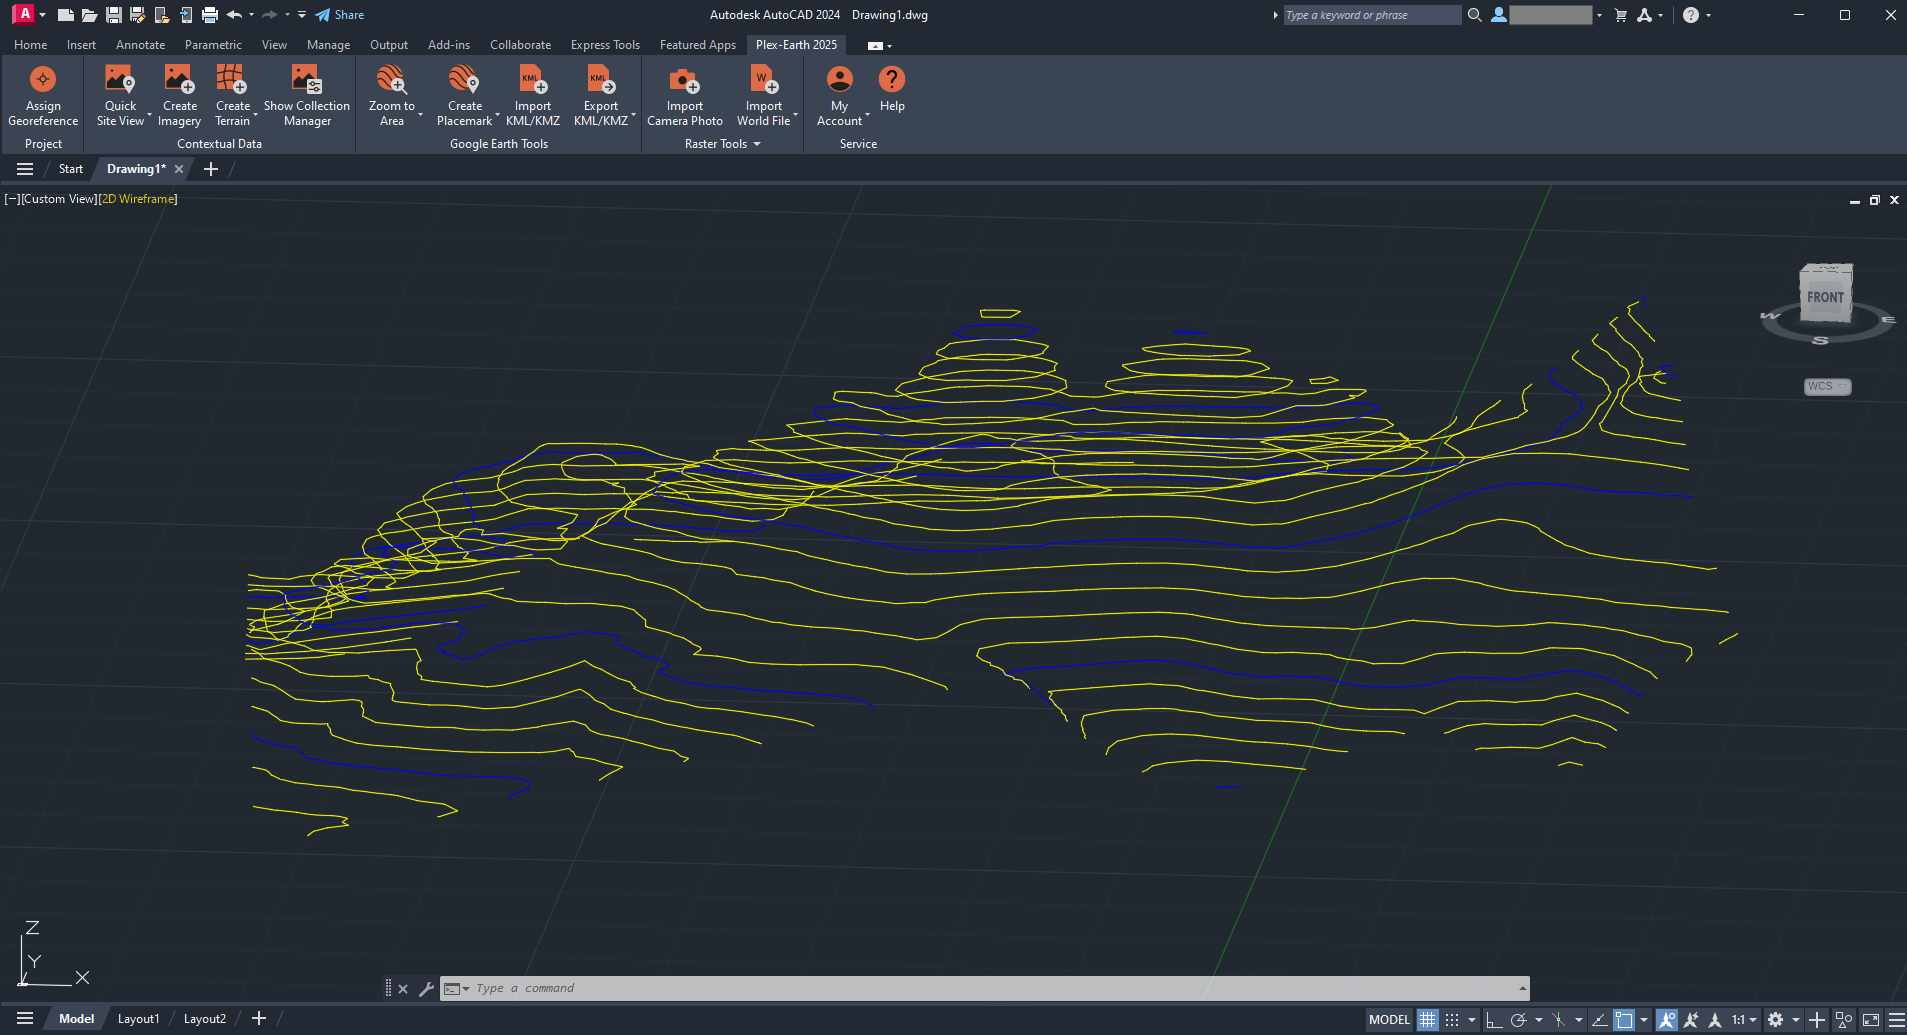Click Save As icon
The height and width of the screenshot is (1035, 1907).
pyautogui.click(x=138, y=15)
